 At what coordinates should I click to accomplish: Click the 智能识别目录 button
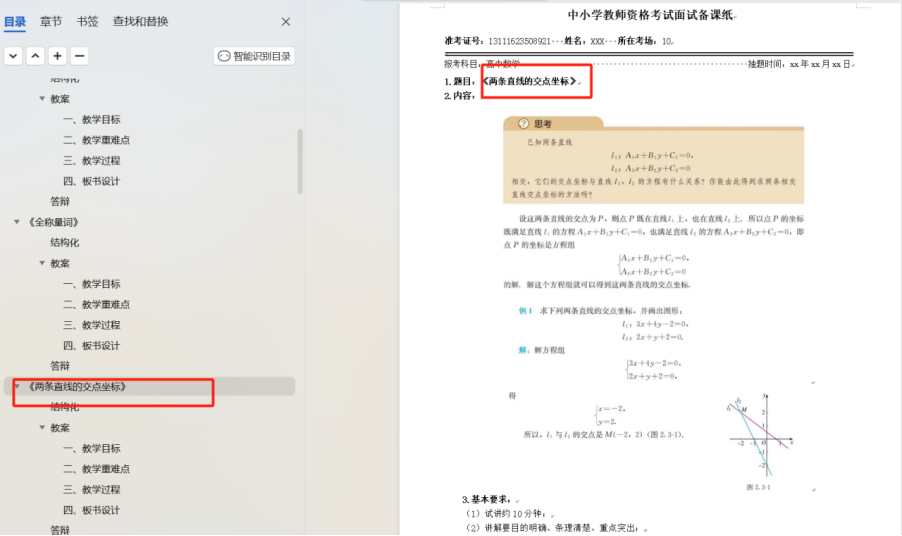pyautogui.click(x=254, y=56)
